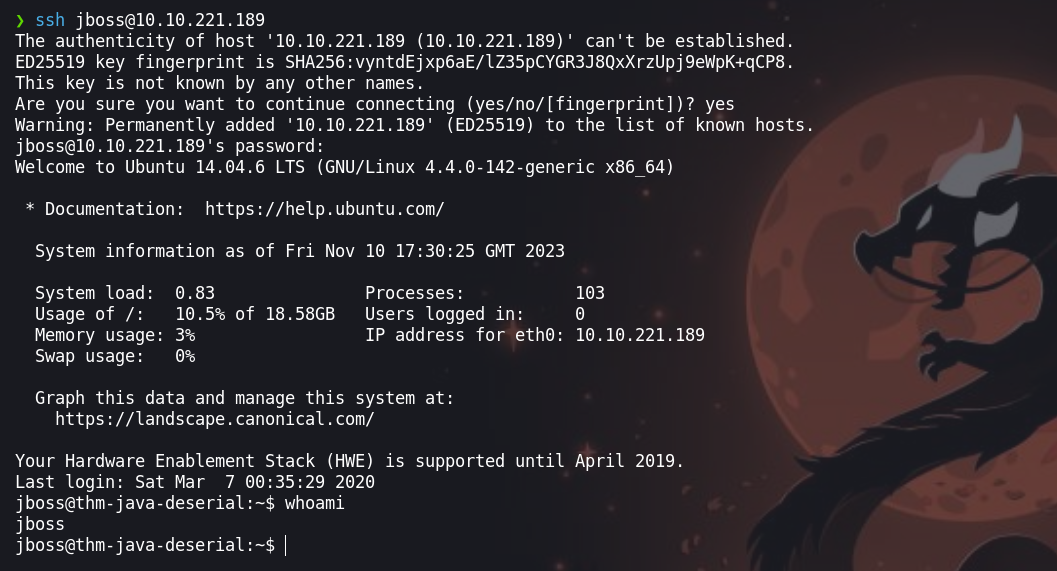
Task: Click the Ubuntu 14.04.6 LTS welcome line
Action: click(345, 167)
